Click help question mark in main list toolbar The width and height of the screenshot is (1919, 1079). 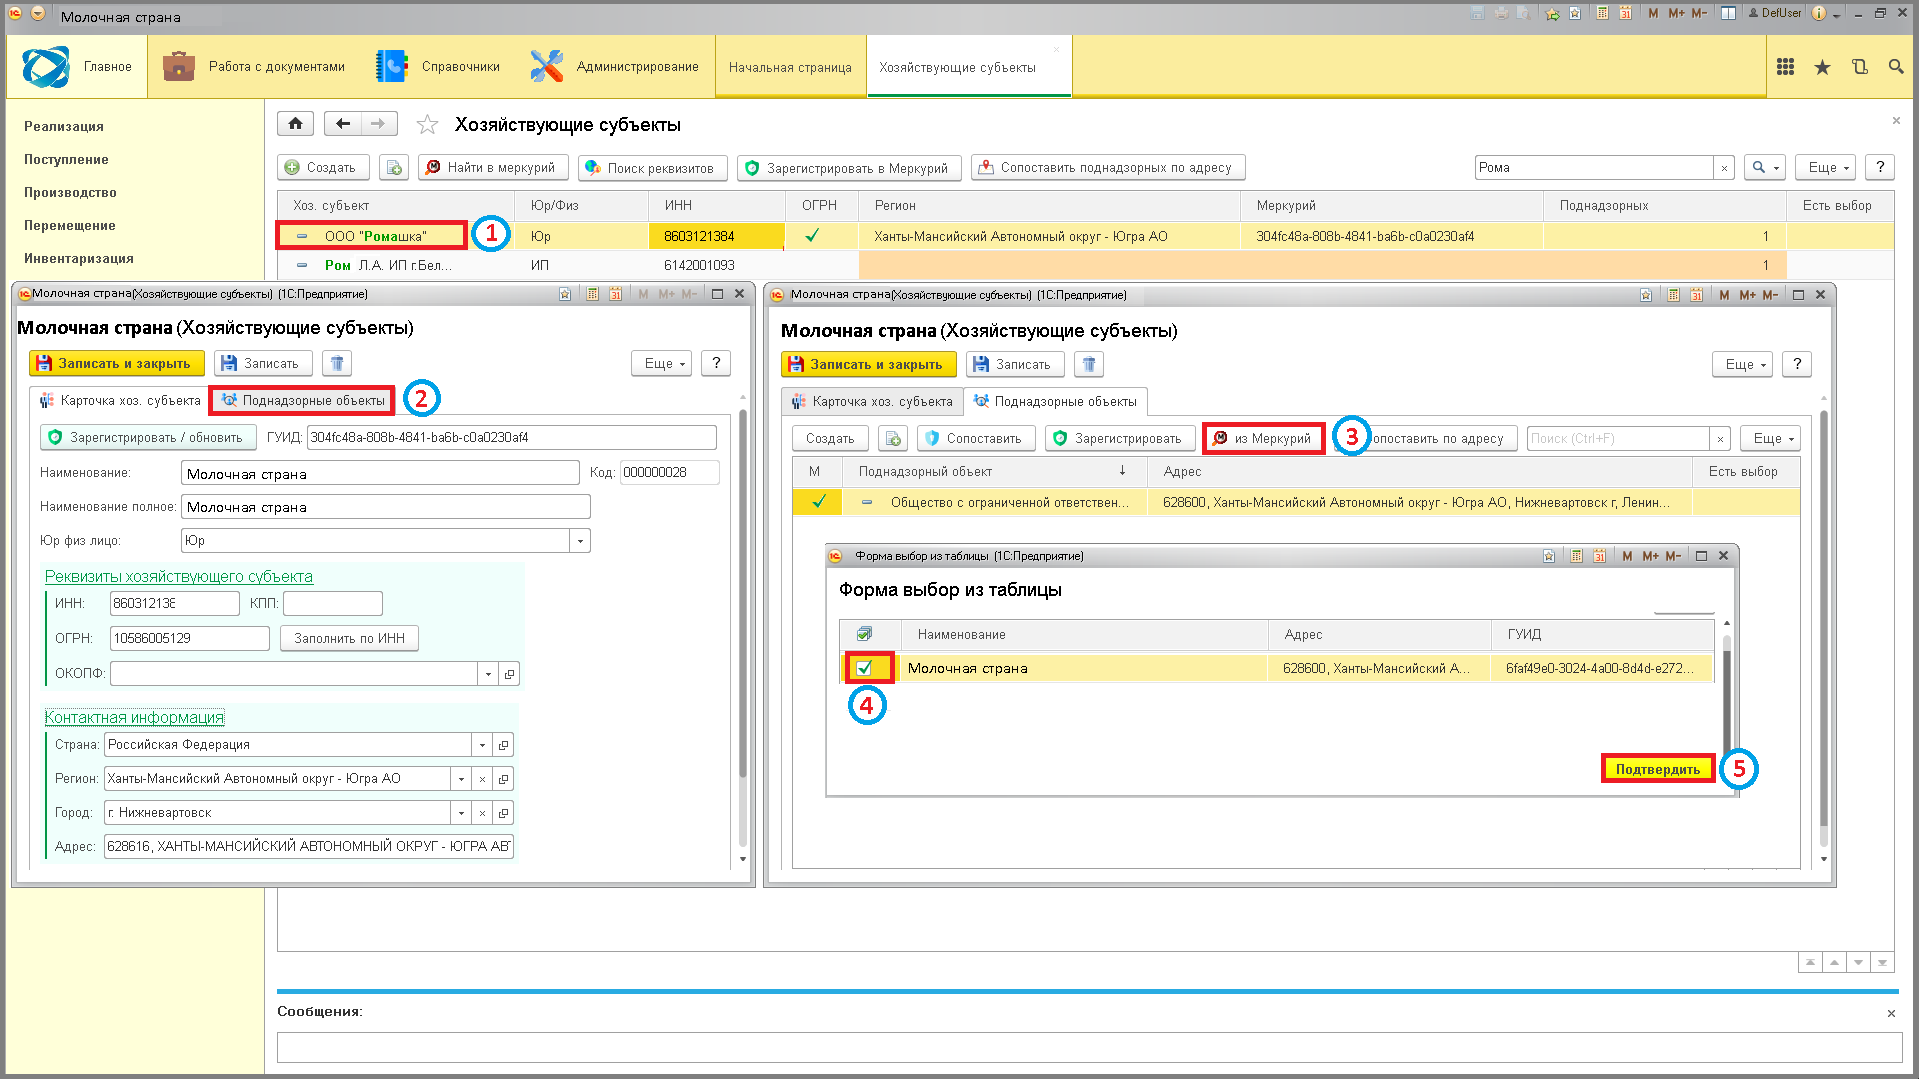click(1880, 168)
